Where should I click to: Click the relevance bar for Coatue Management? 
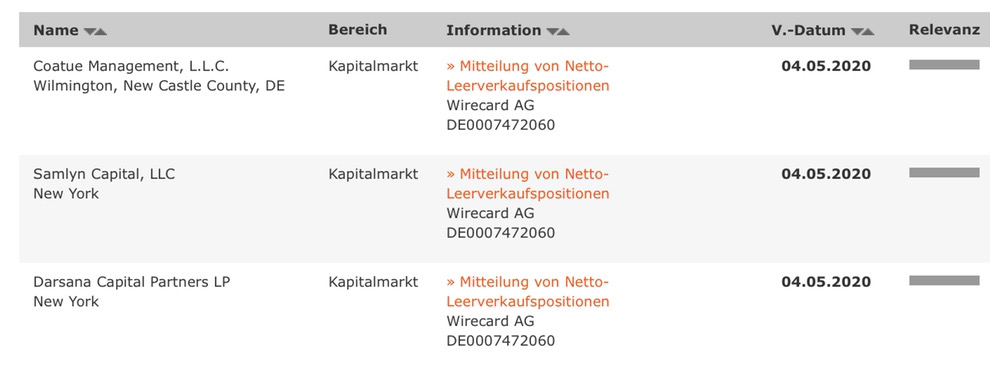click(944, 64)
